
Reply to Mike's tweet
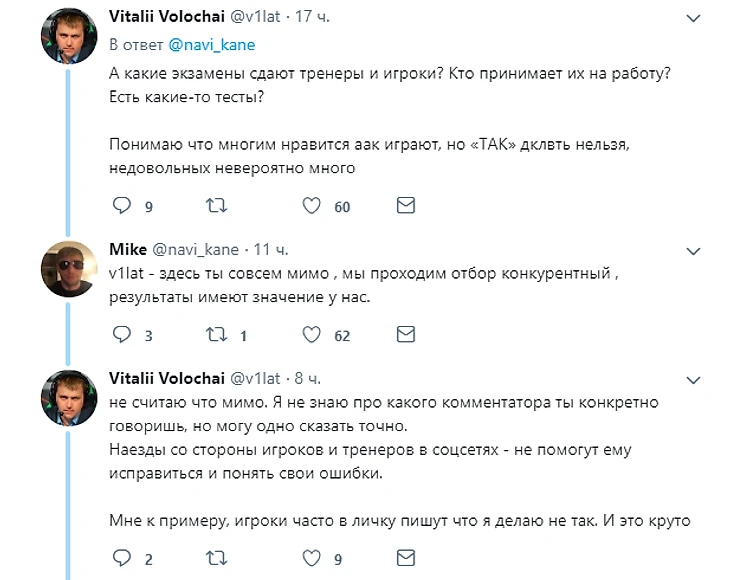[121, 335]
